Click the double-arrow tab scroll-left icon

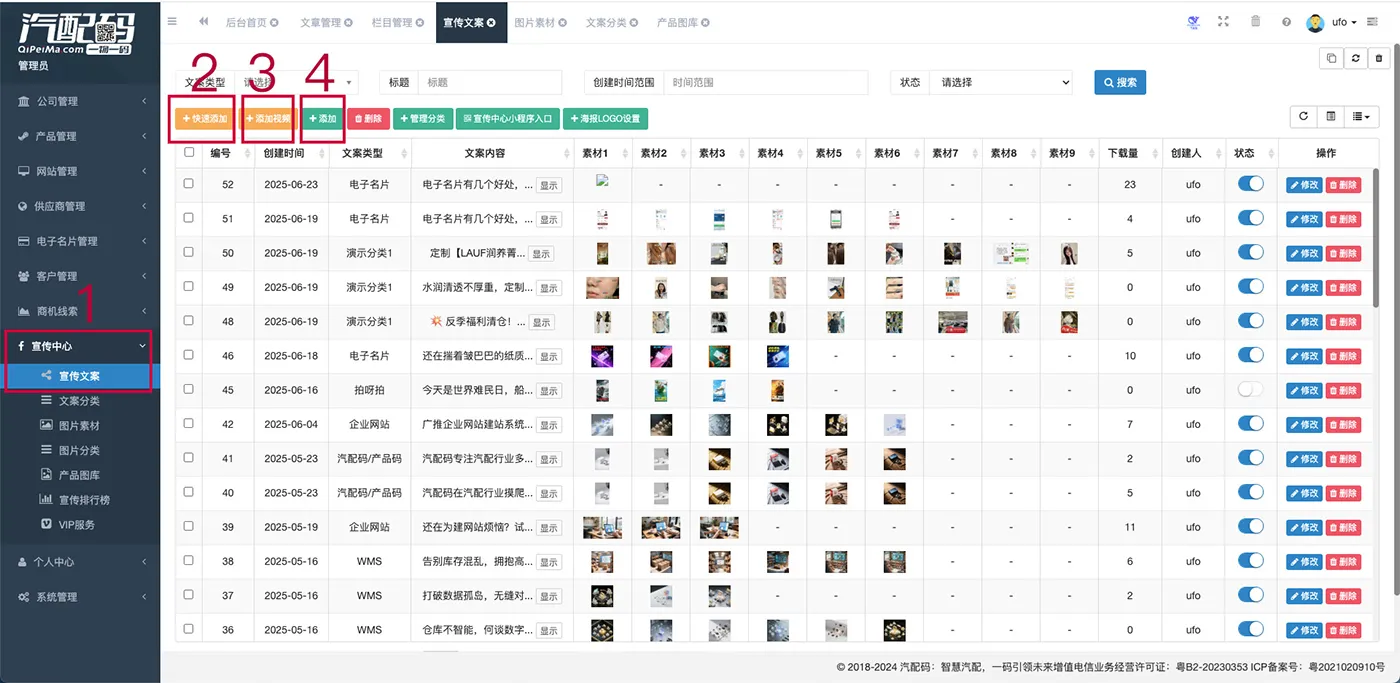coord(204,22)
